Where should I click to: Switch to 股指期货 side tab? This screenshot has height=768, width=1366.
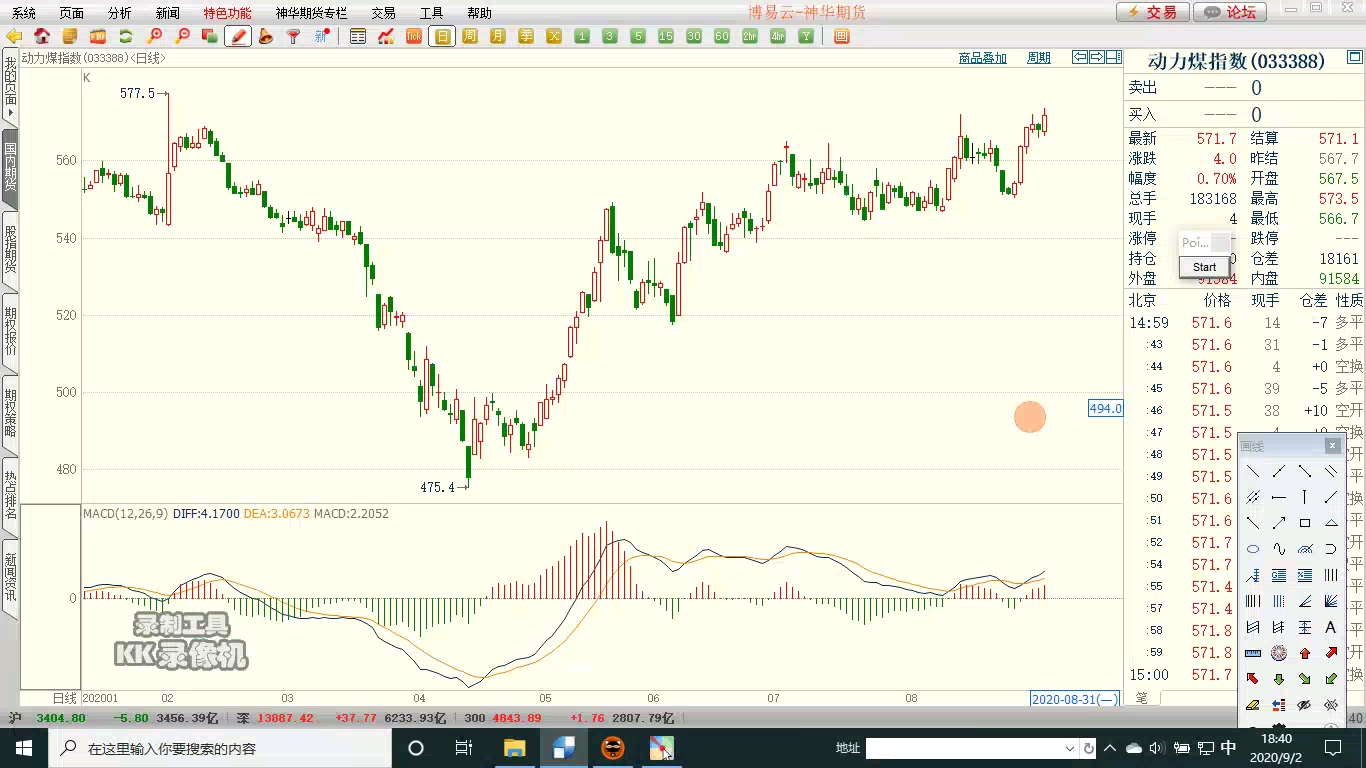(10, 249)
